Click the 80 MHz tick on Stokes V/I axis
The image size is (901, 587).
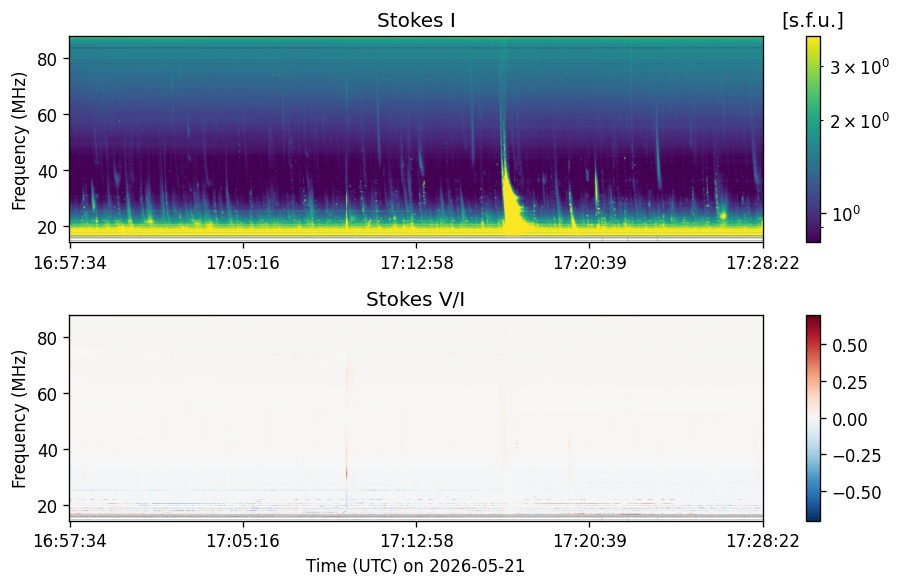49,338
